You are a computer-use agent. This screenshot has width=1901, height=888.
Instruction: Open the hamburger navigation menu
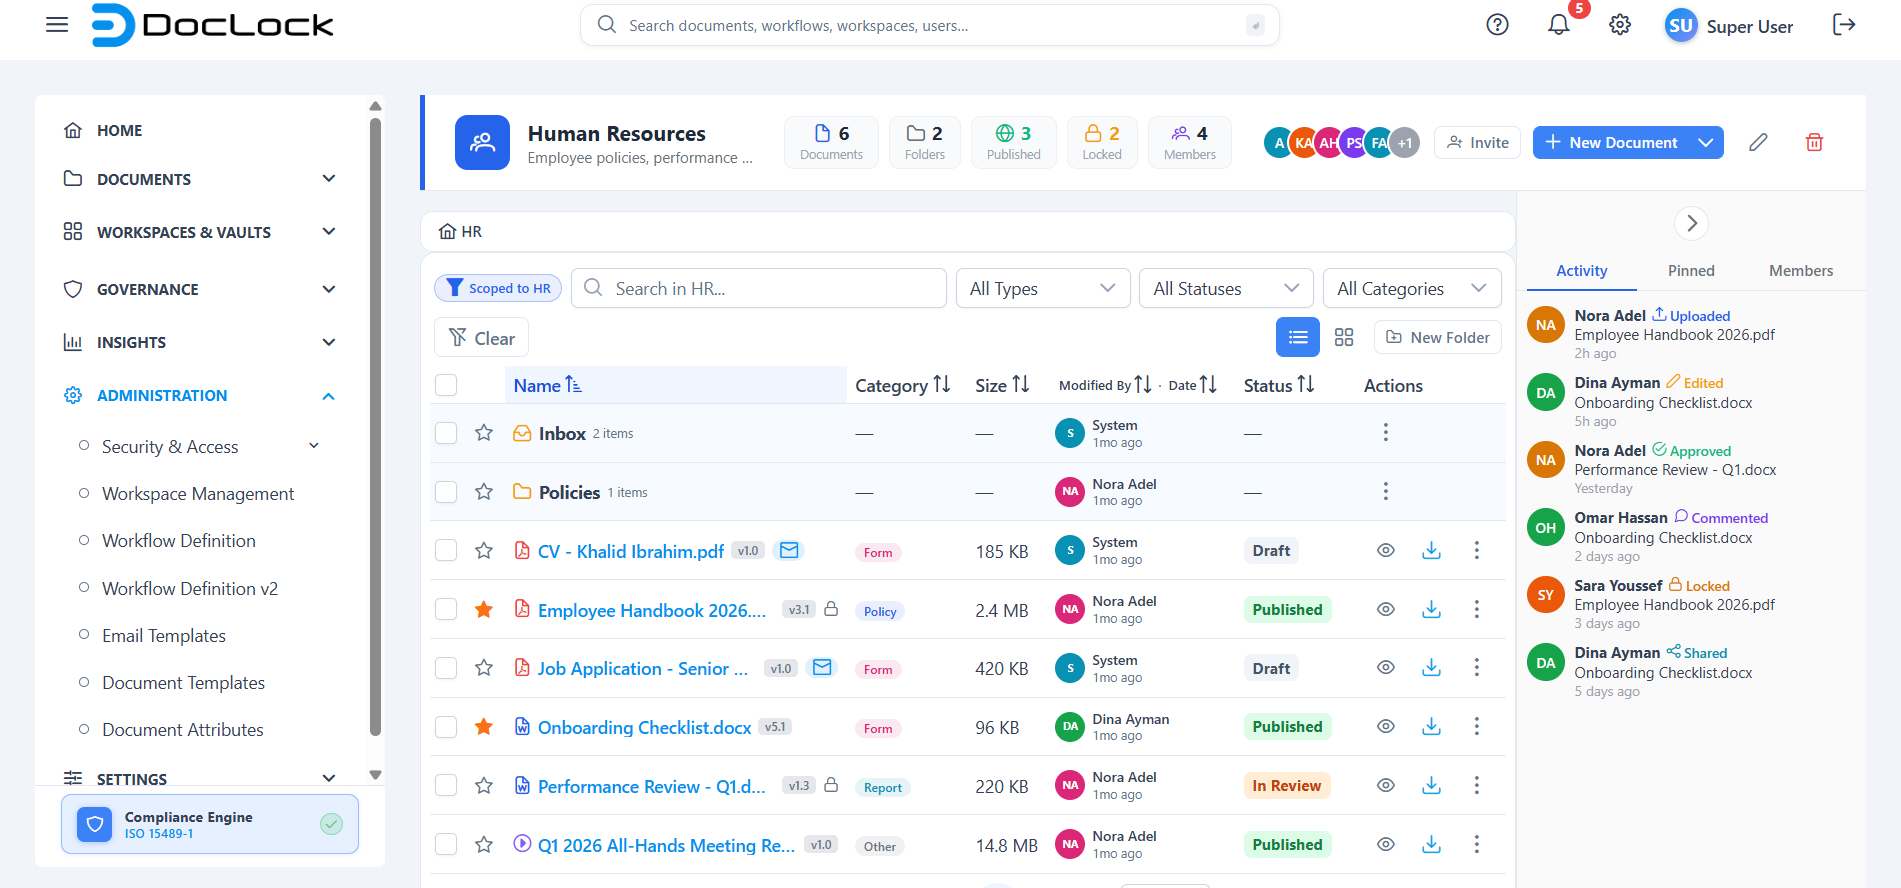(x=57, y=25)
